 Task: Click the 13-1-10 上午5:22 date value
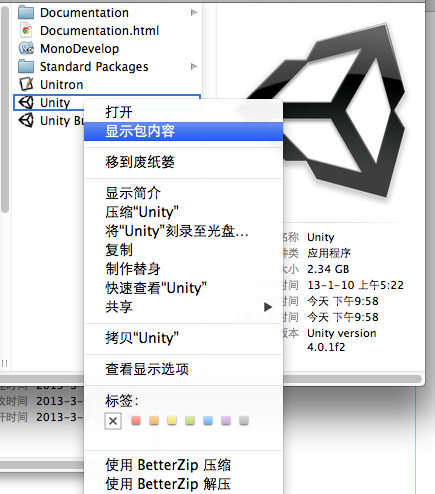point(355,285)
